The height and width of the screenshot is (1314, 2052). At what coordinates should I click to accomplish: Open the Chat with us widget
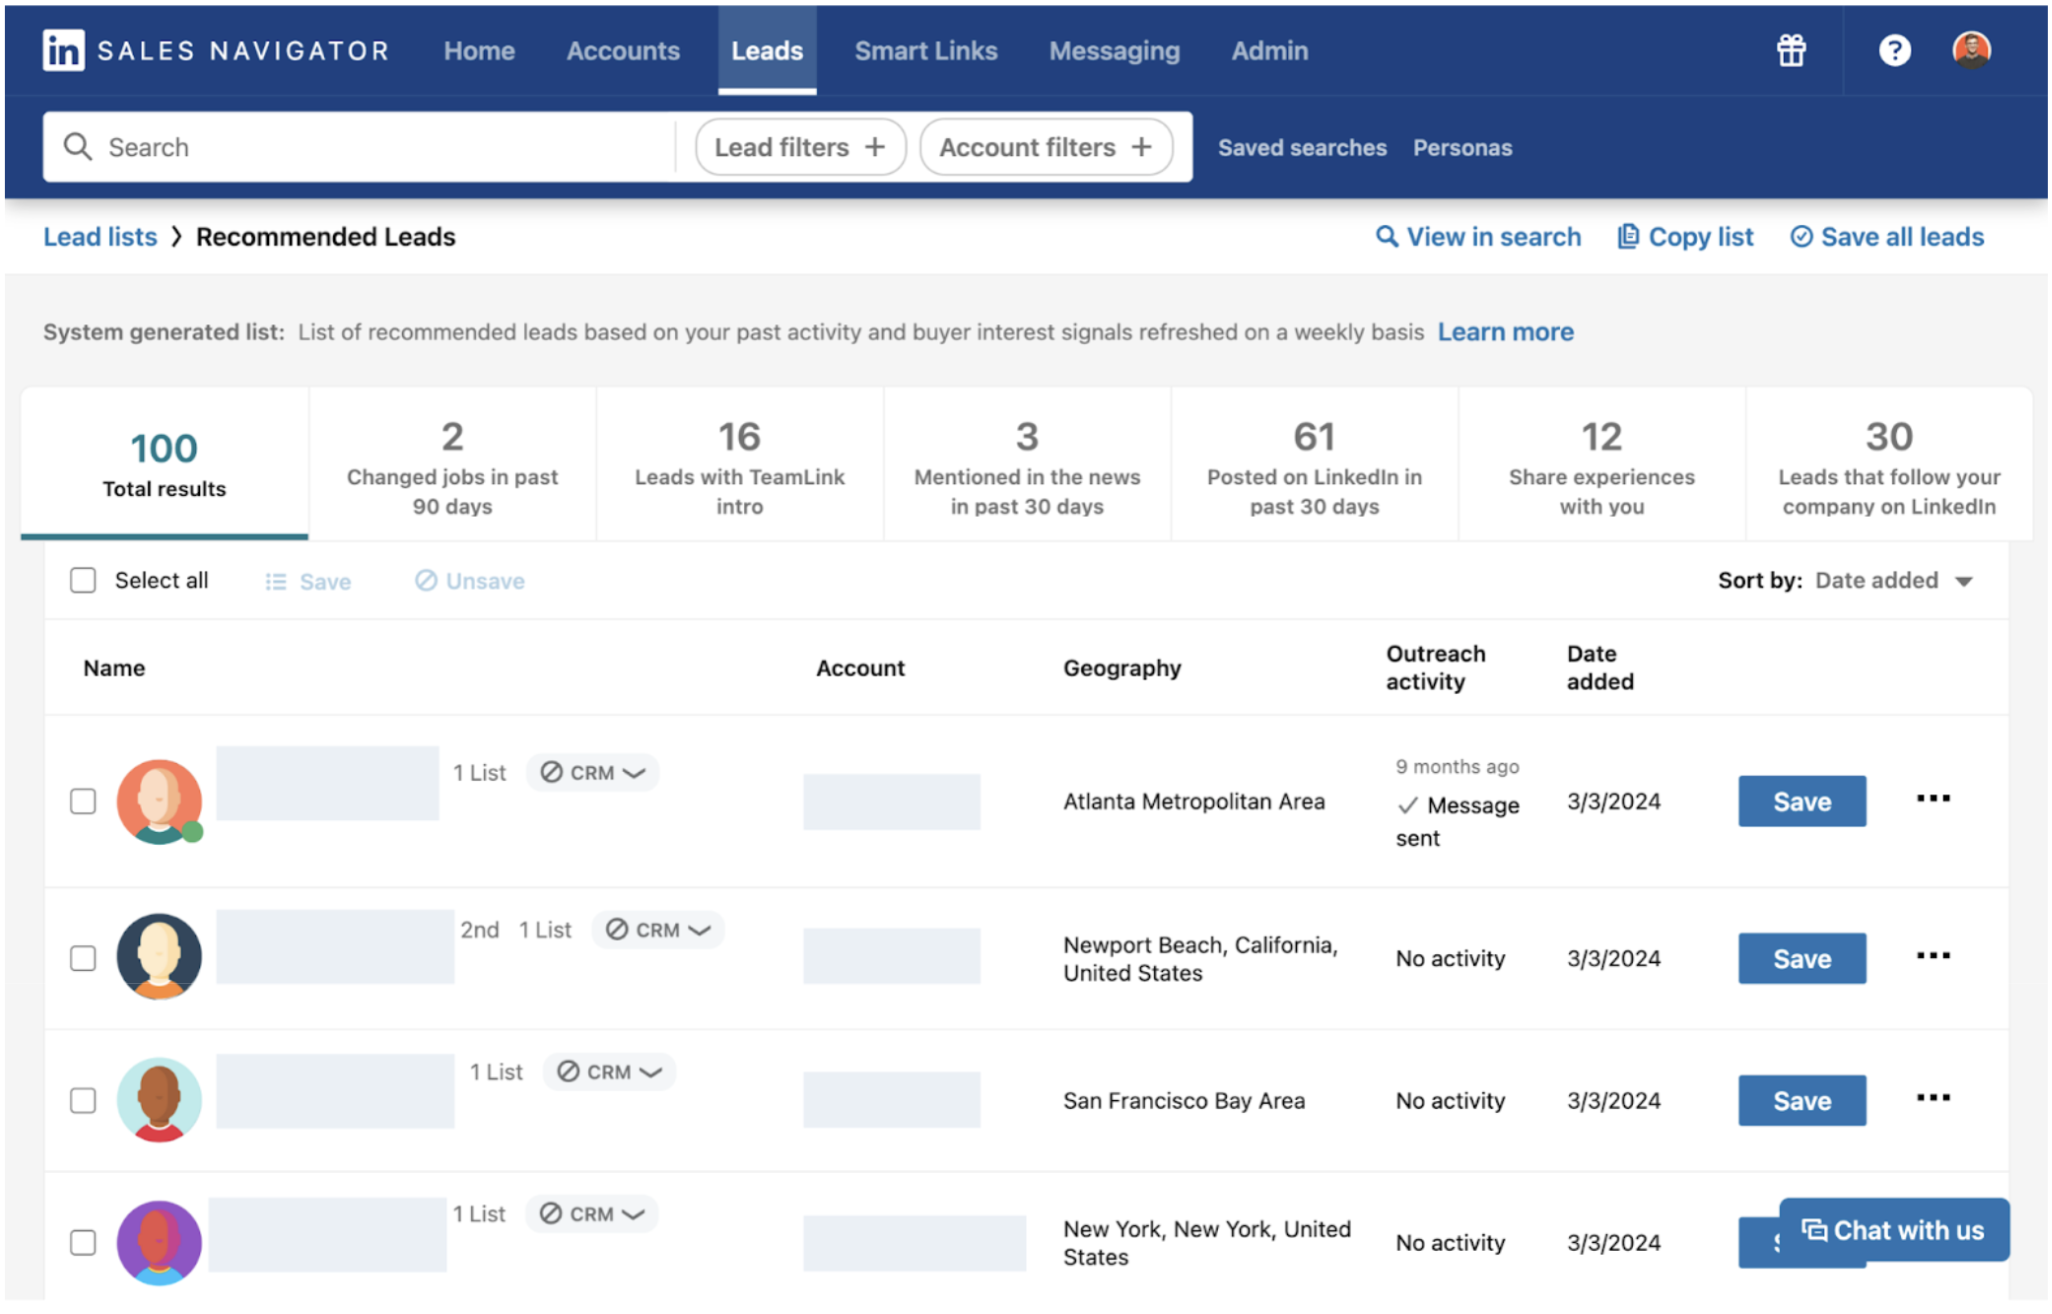pyautogui.click(x=1893, y=1230)
